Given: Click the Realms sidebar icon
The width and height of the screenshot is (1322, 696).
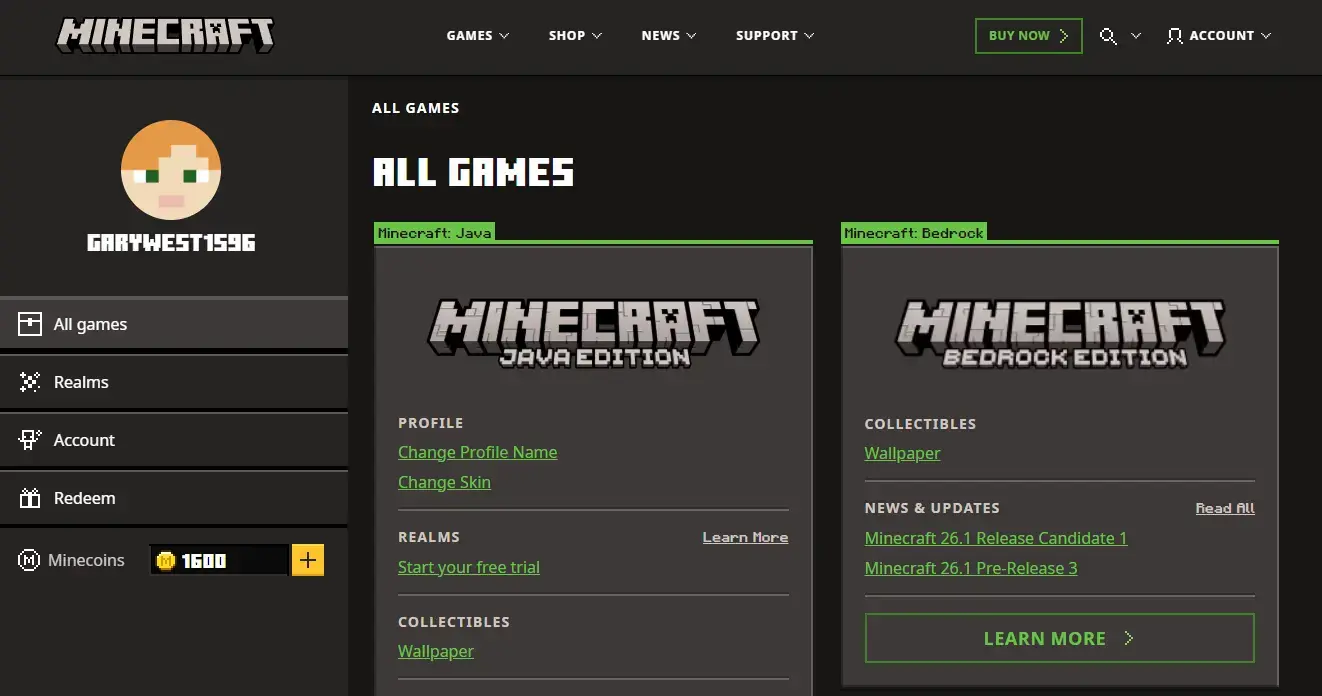Looking at the screenshot, I should coord(30,382).
